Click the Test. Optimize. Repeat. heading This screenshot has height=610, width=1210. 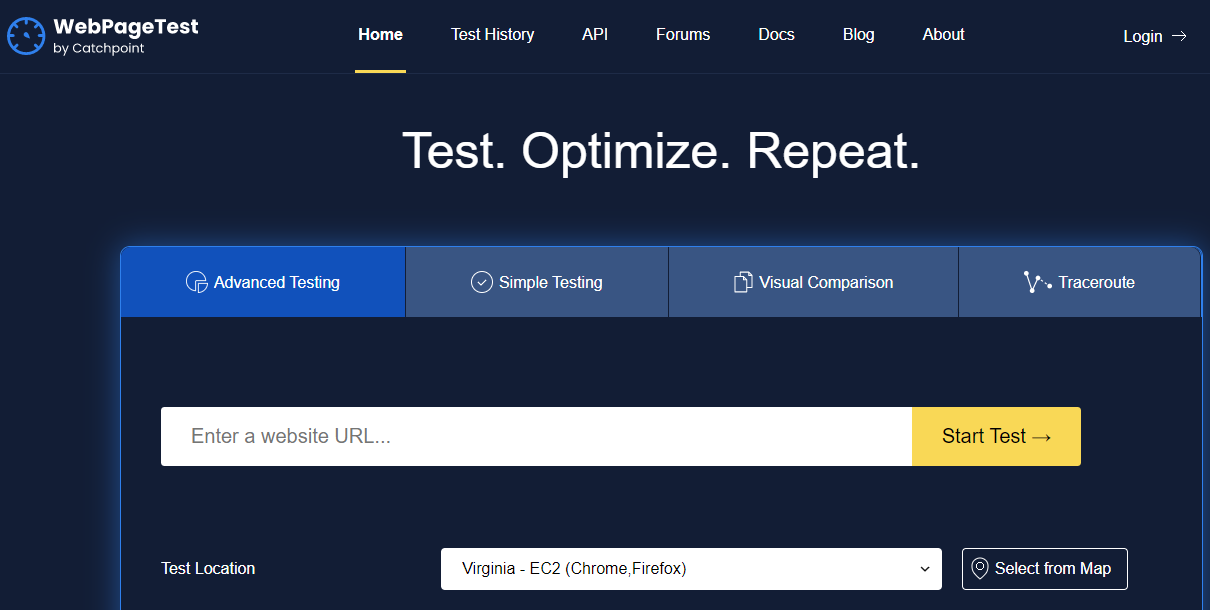661,151
